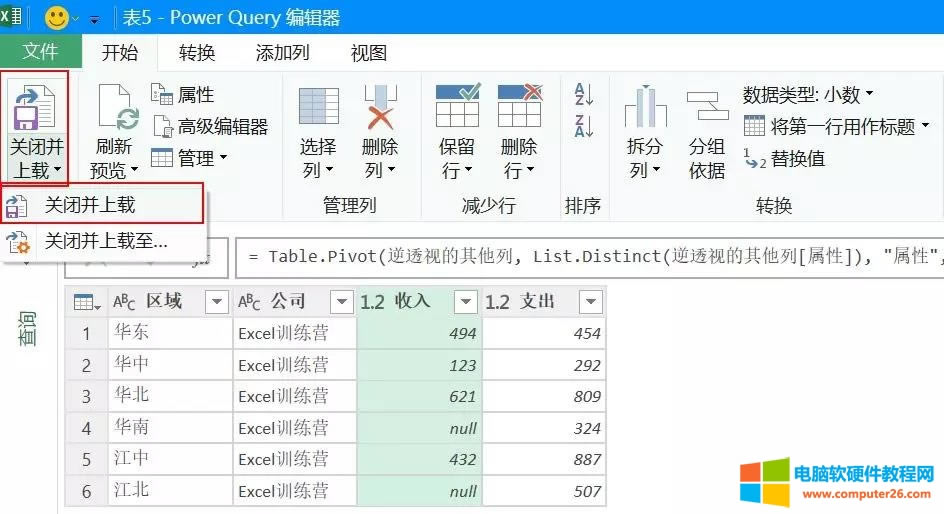Click the 1.2 type icon of 支出 column
The image size is (944, 514).
(x=497, y=302)
